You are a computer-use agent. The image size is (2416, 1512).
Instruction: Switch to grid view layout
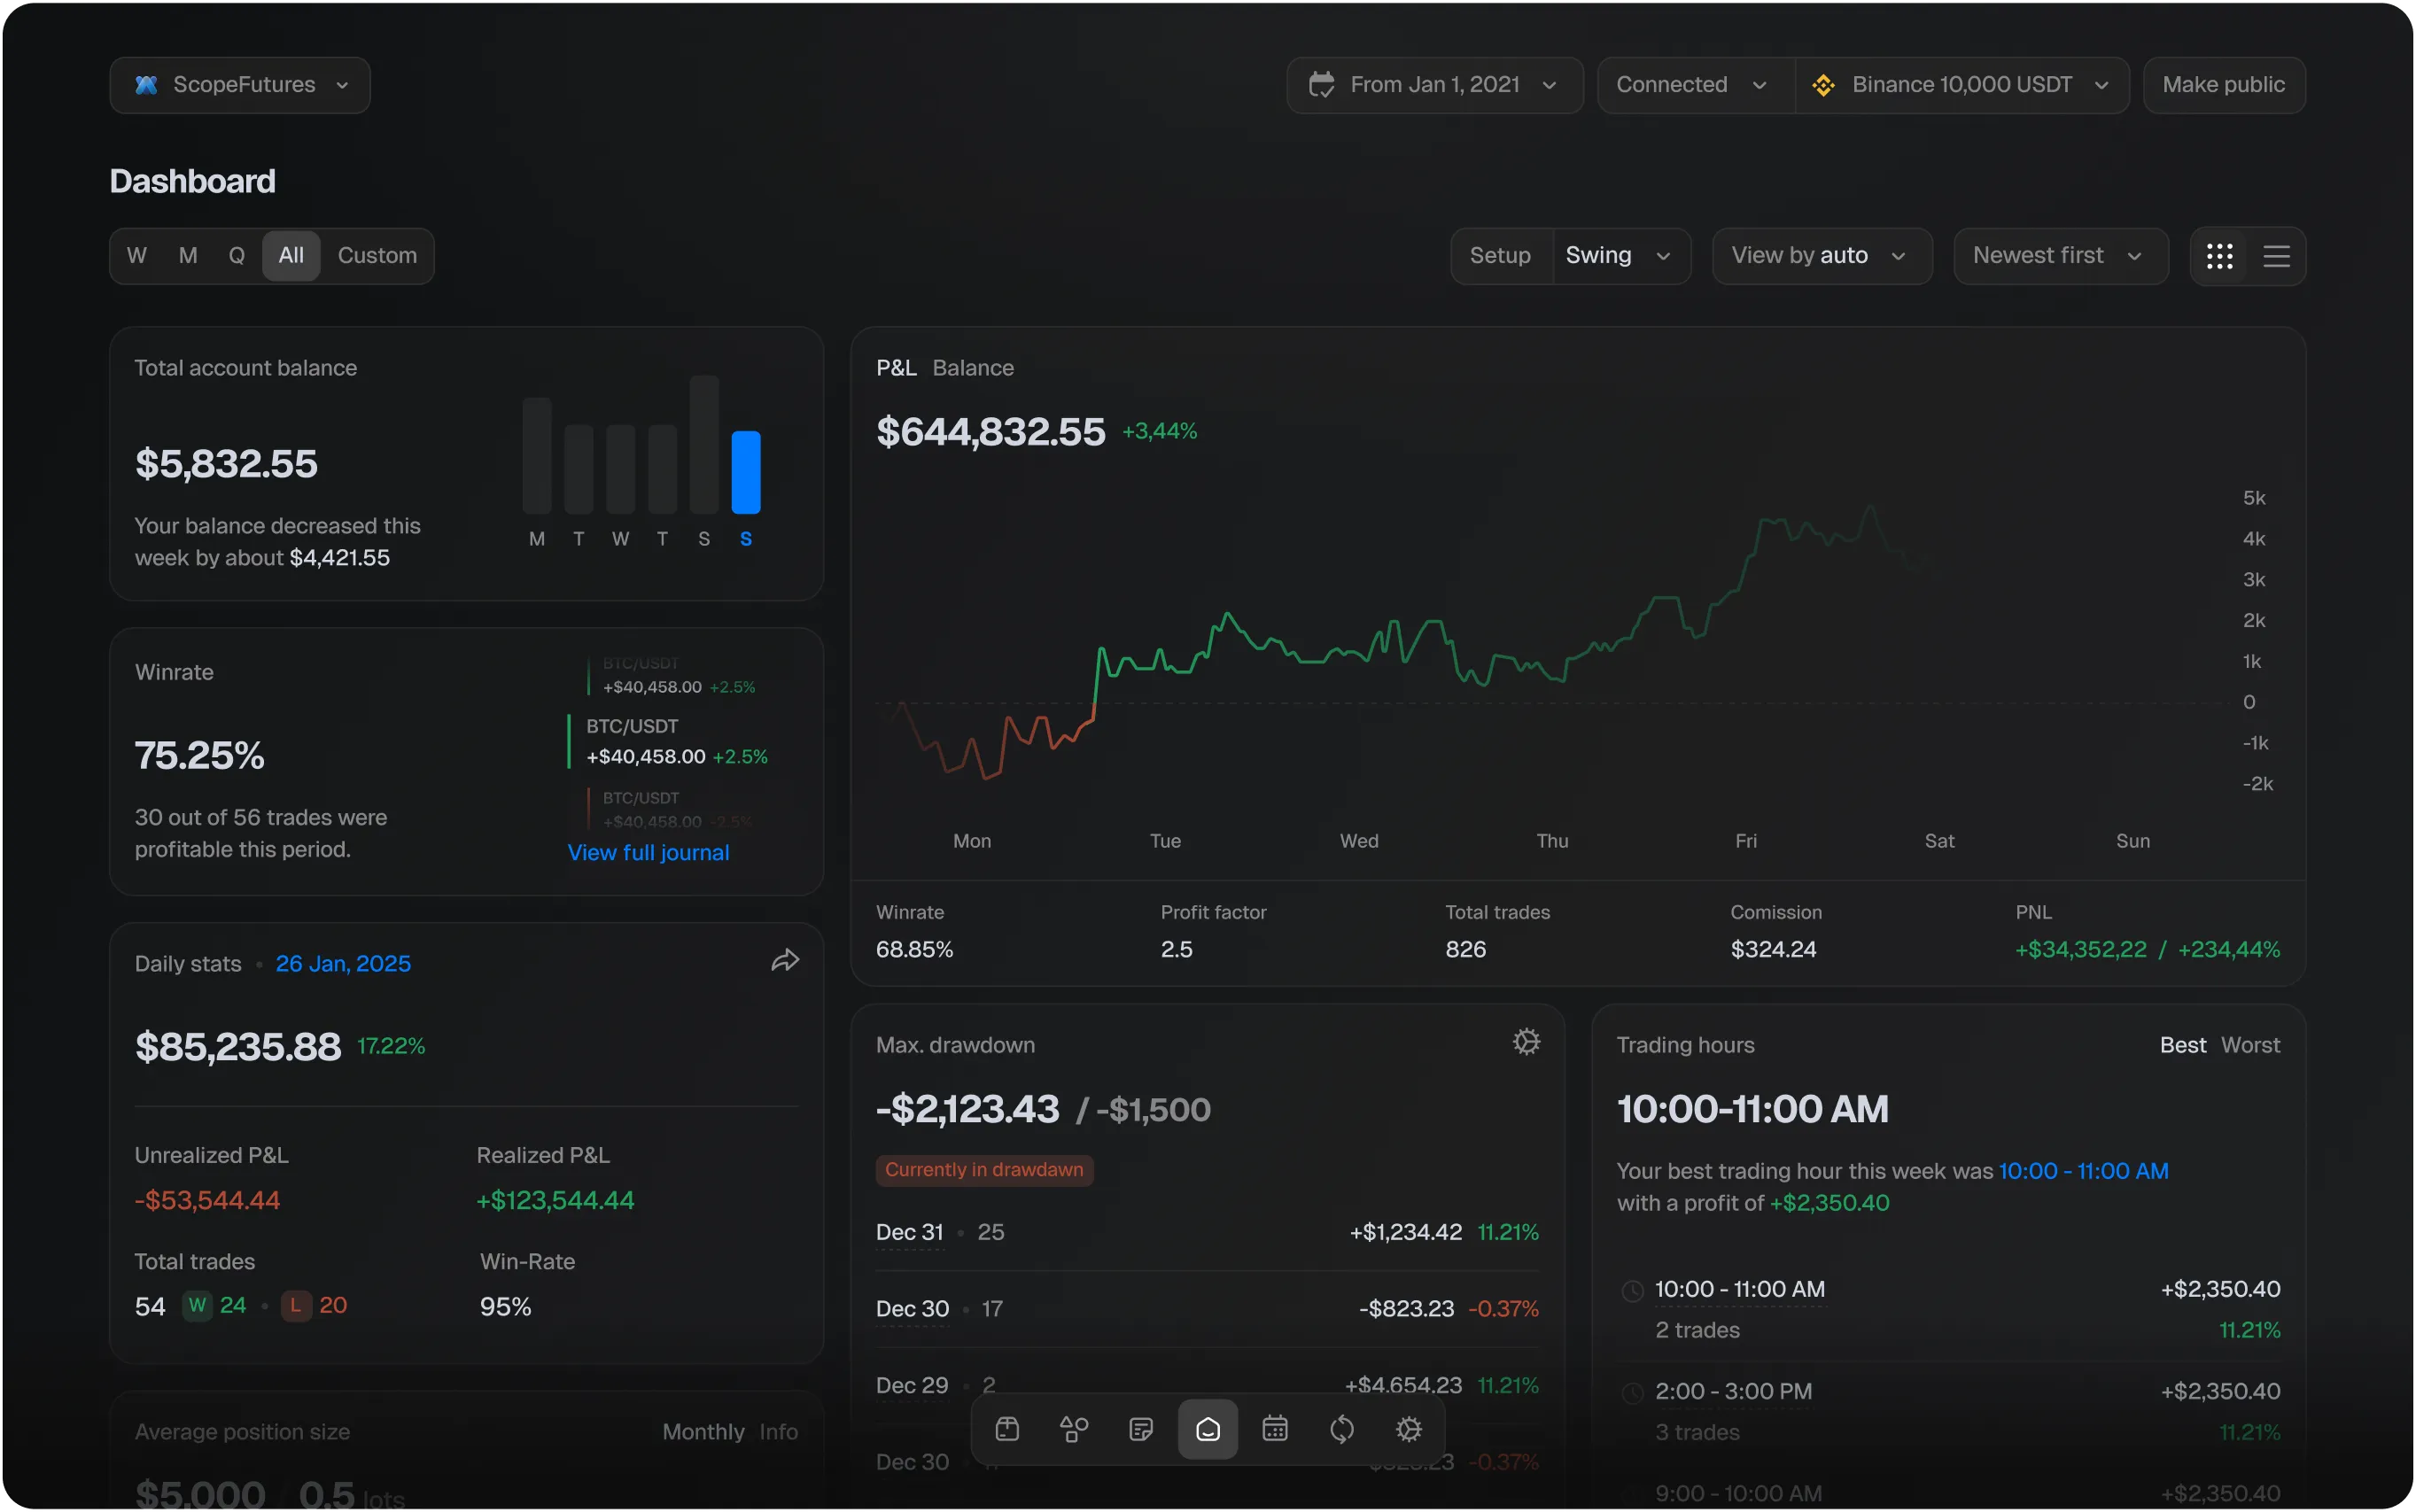(x=2220, y=257)
